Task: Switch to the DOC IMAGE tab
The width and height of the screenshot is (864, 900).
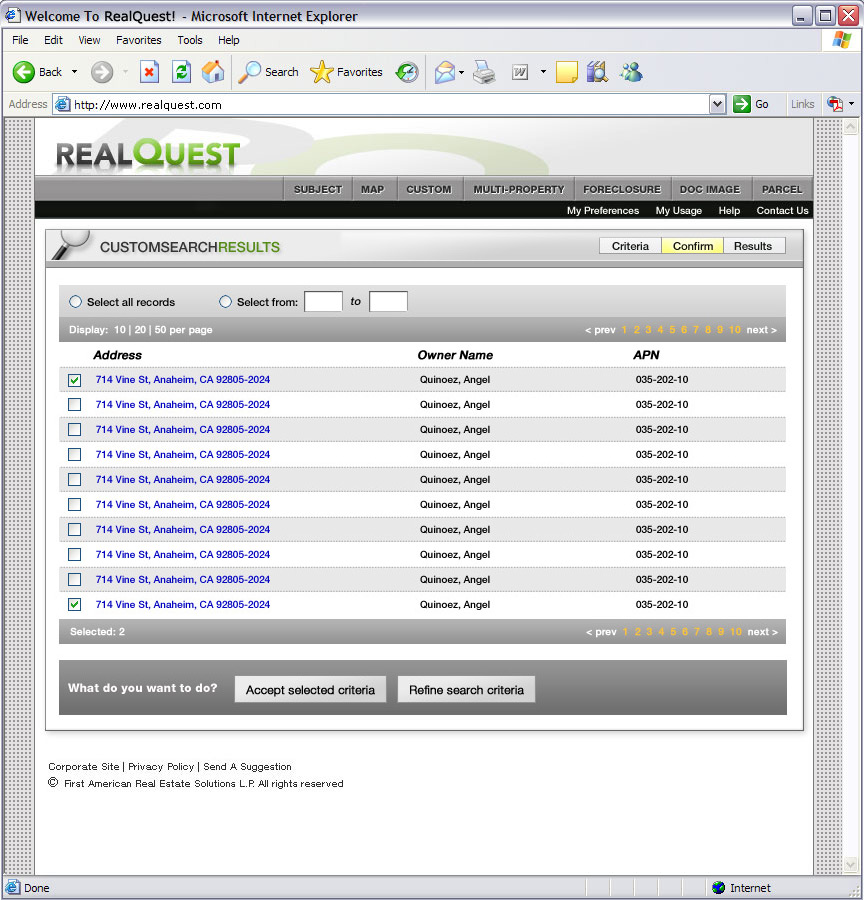Action: pyautogui.click(x=710, y=189)
